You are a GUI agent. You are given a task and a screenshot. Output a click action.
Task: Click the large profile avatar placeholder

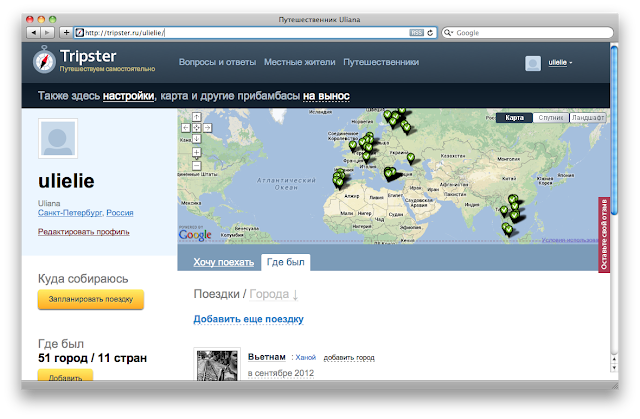tap(58, 138)
